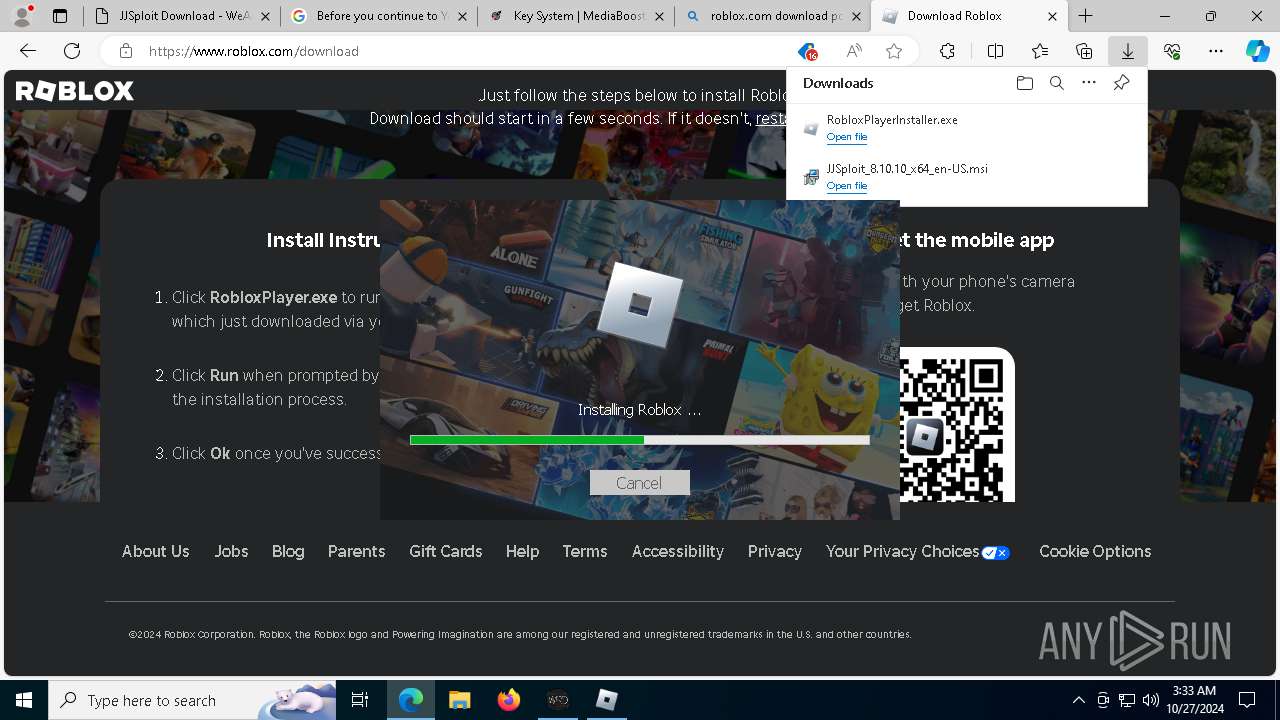1280x720 pixels.
Task: Open the taskbar clock 3:33 AM
Action: coord(1193,700)
